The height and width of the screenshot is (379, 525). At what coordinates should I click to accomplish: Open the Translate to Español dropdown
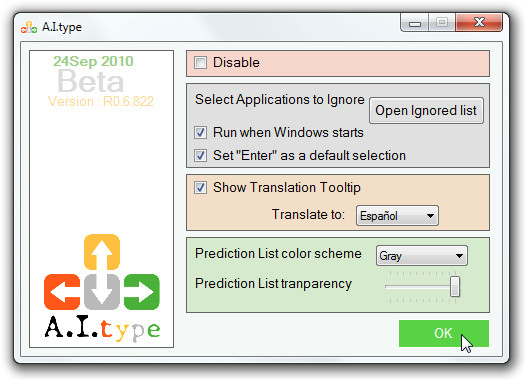[x=397, y=216]
